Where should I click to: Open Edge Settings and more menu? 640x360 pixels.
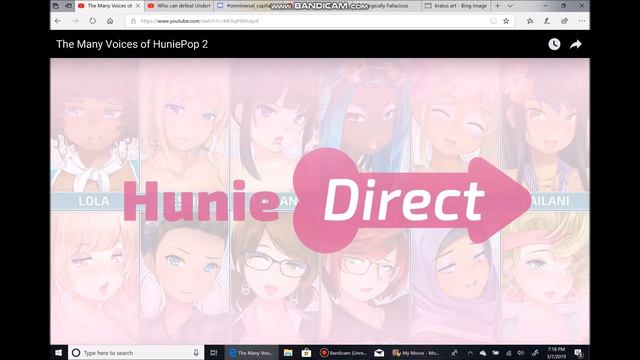tap(582, 21)
